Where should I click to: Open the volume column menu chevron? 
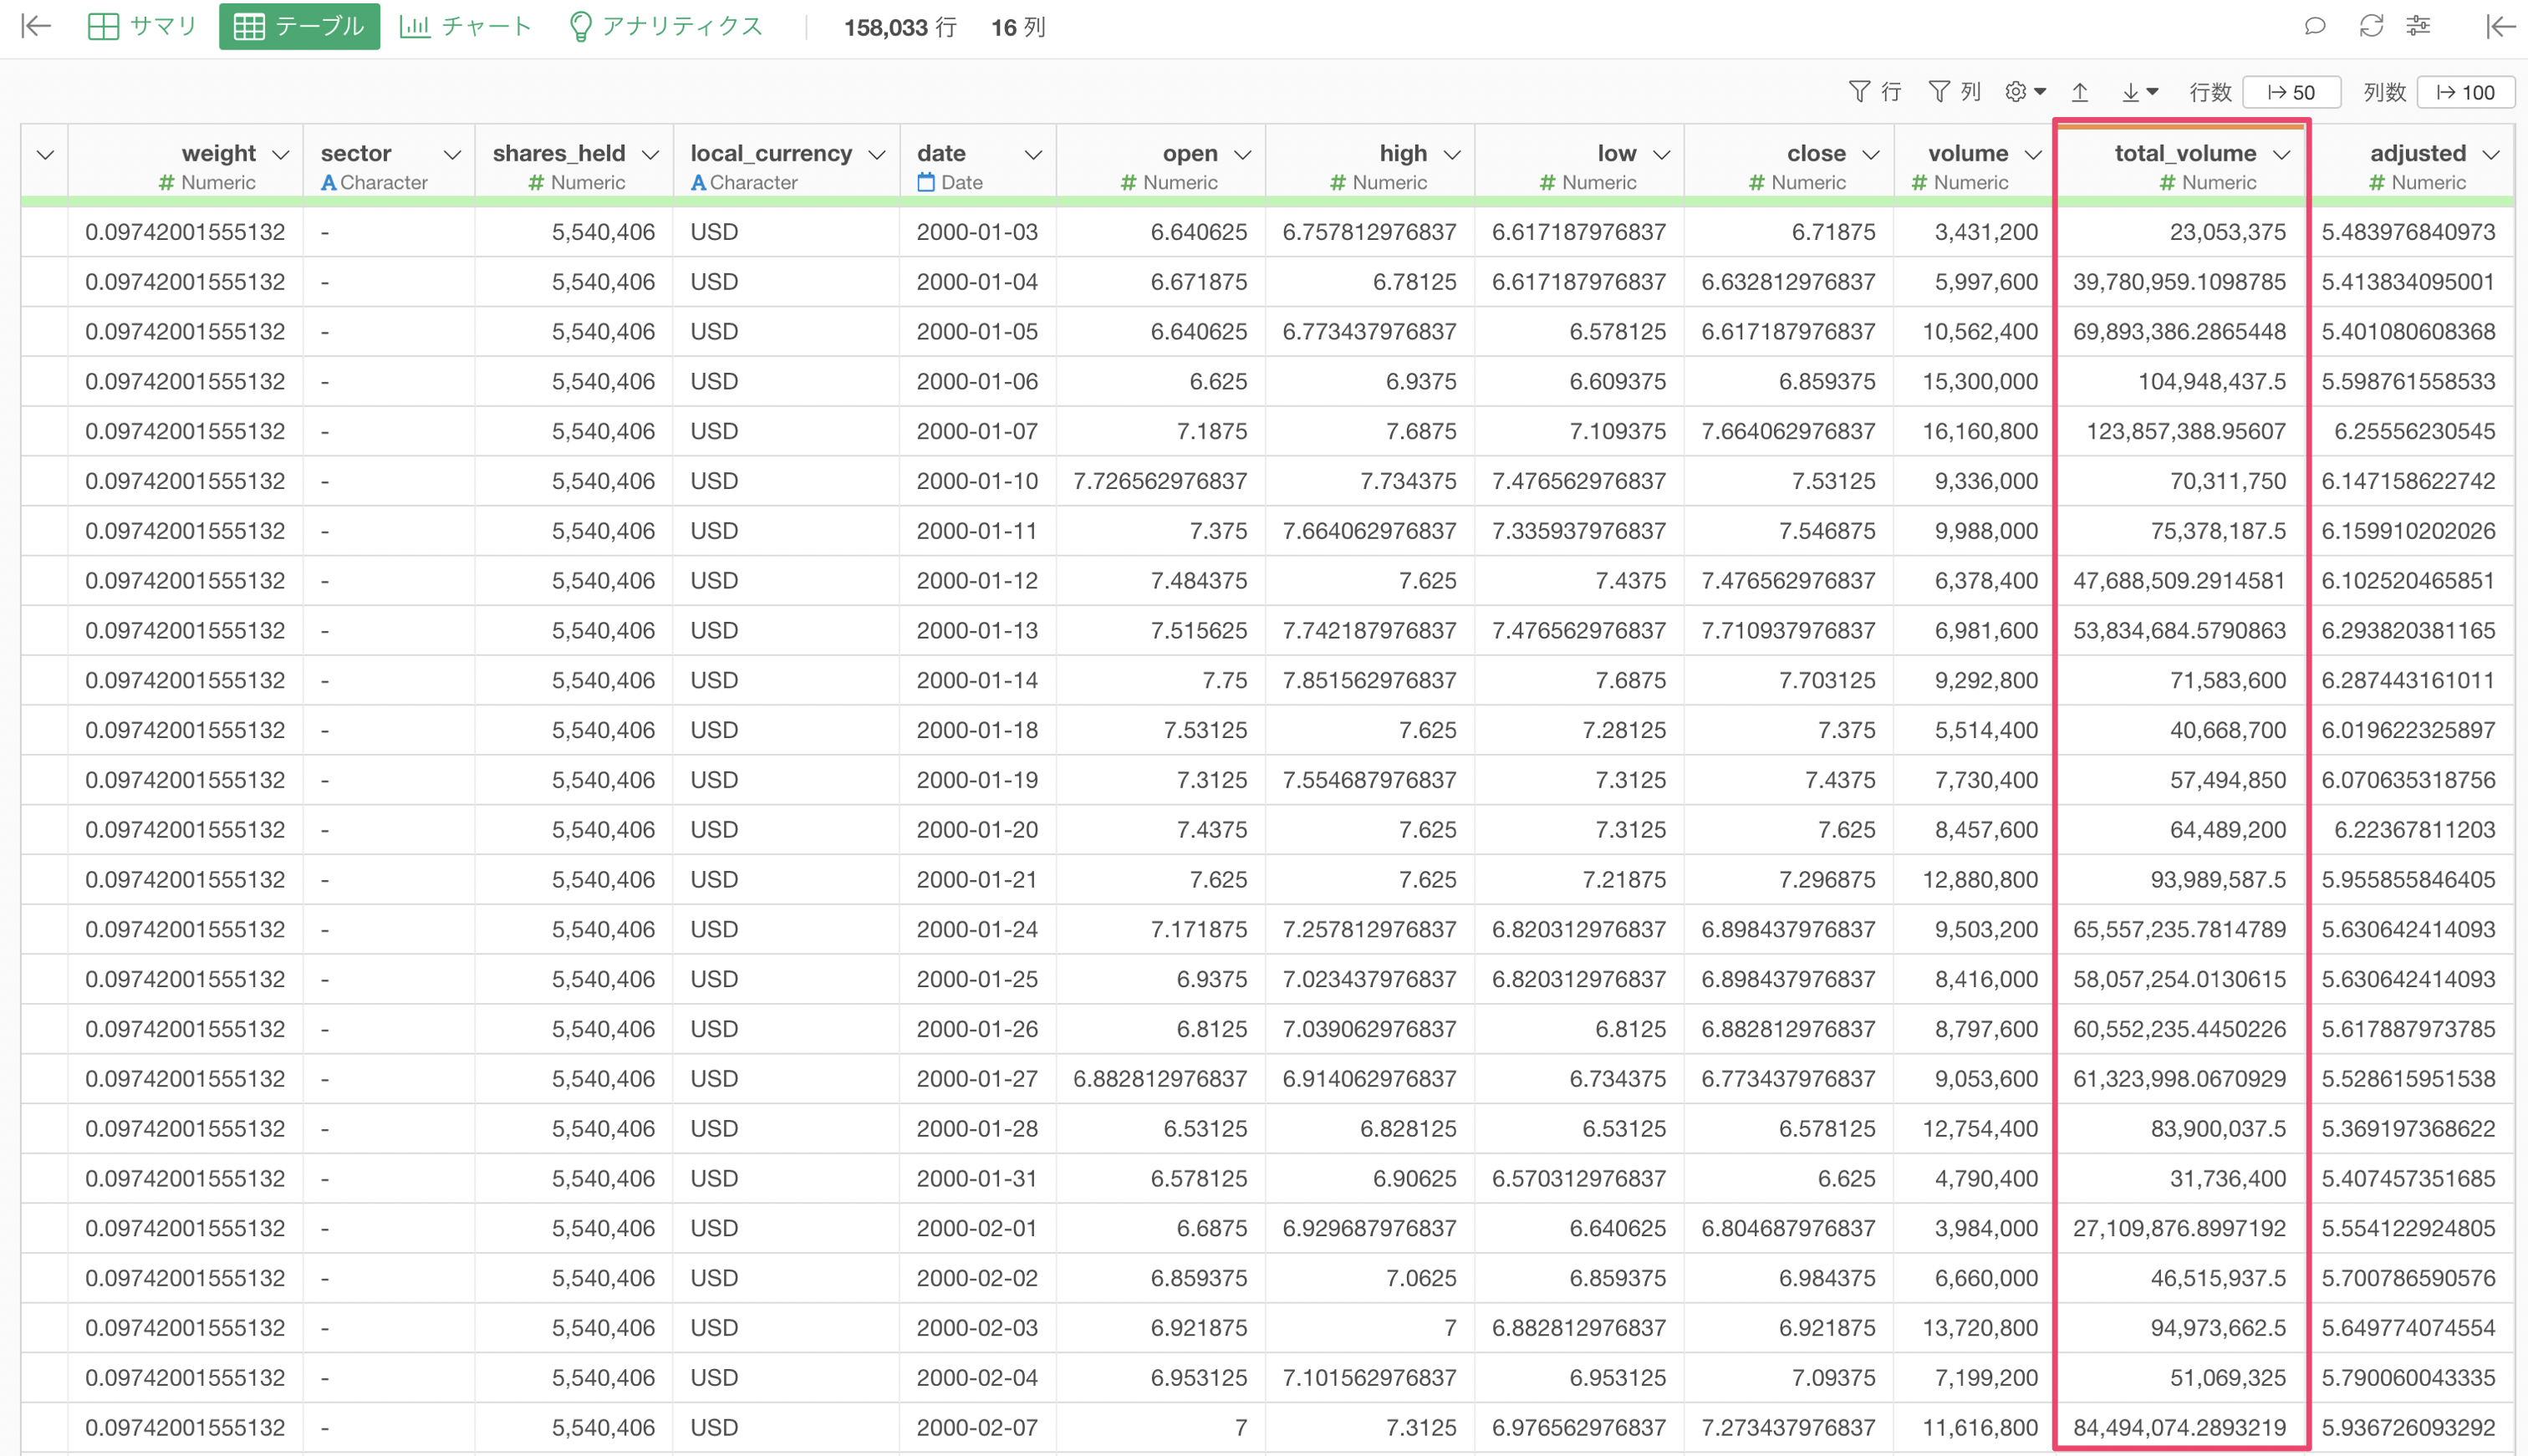point(2033,154)
